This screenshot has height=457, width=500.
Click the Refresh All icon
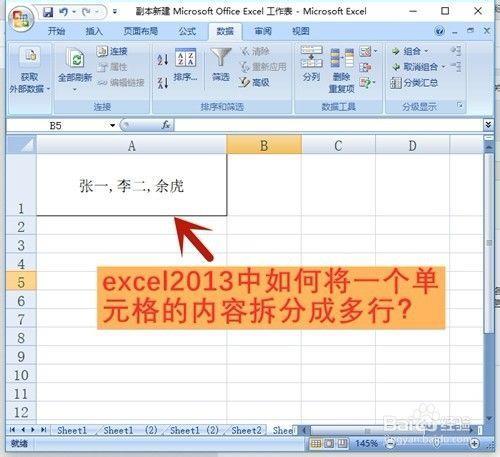coord(76,58)
